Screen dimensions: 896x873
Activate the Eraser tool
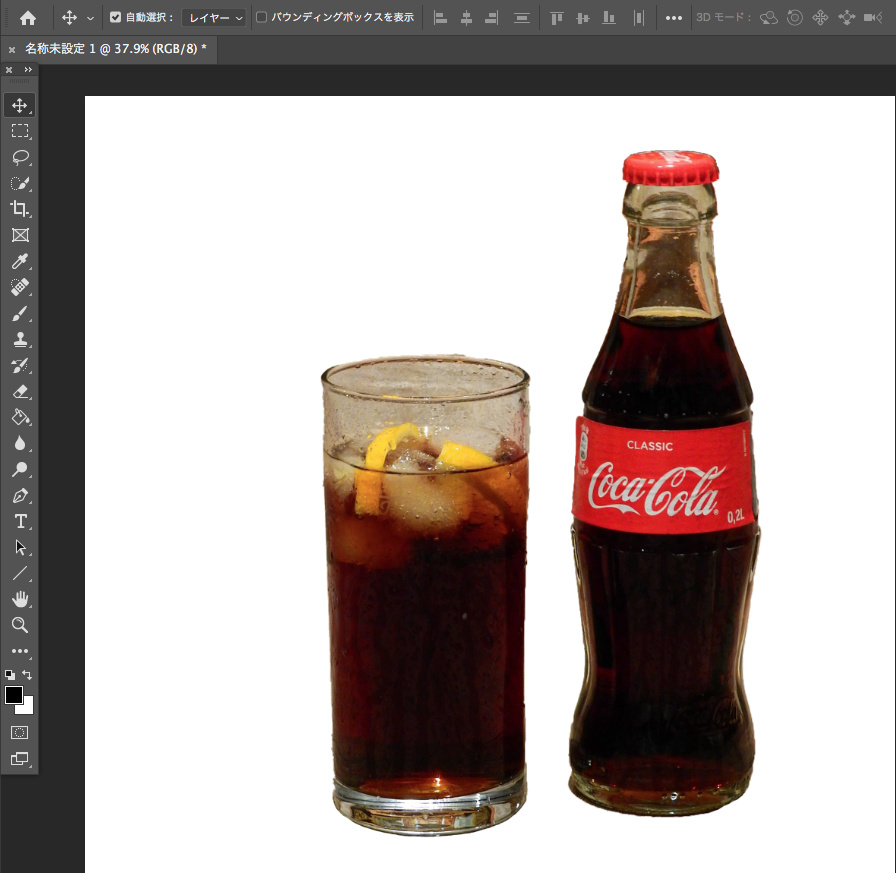click(20, 391)
